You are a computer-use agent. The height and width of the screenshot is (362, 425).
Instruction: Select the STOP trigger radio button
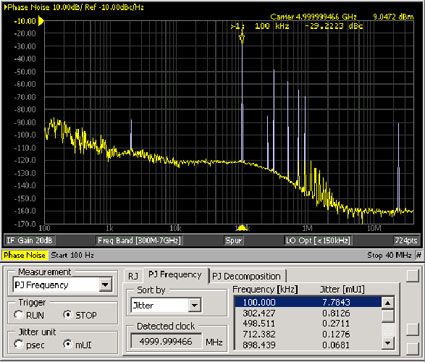click(68, 315)
